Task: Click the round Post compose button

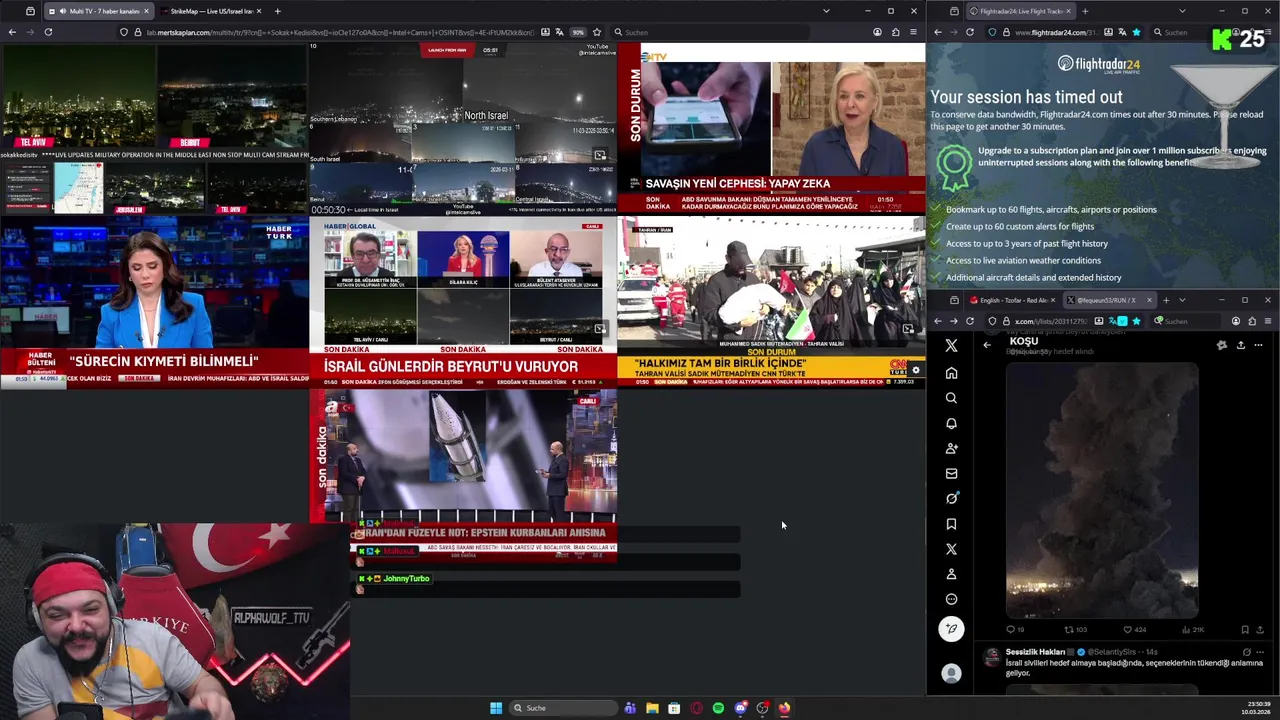Action: click(951, 628)
